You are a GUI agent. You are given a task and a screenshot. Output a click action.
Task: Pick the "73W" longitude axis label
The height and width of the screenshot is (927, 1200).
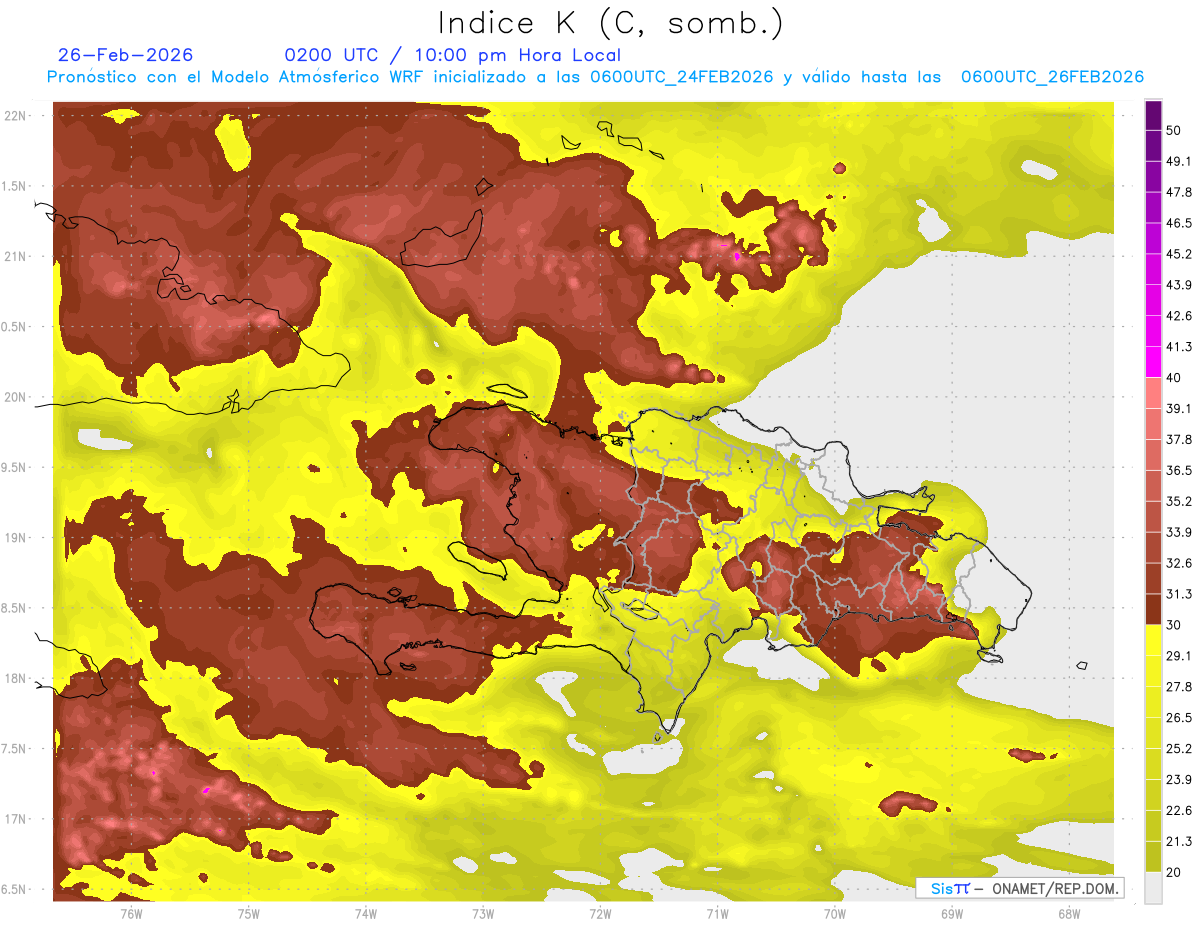[483, 914]
